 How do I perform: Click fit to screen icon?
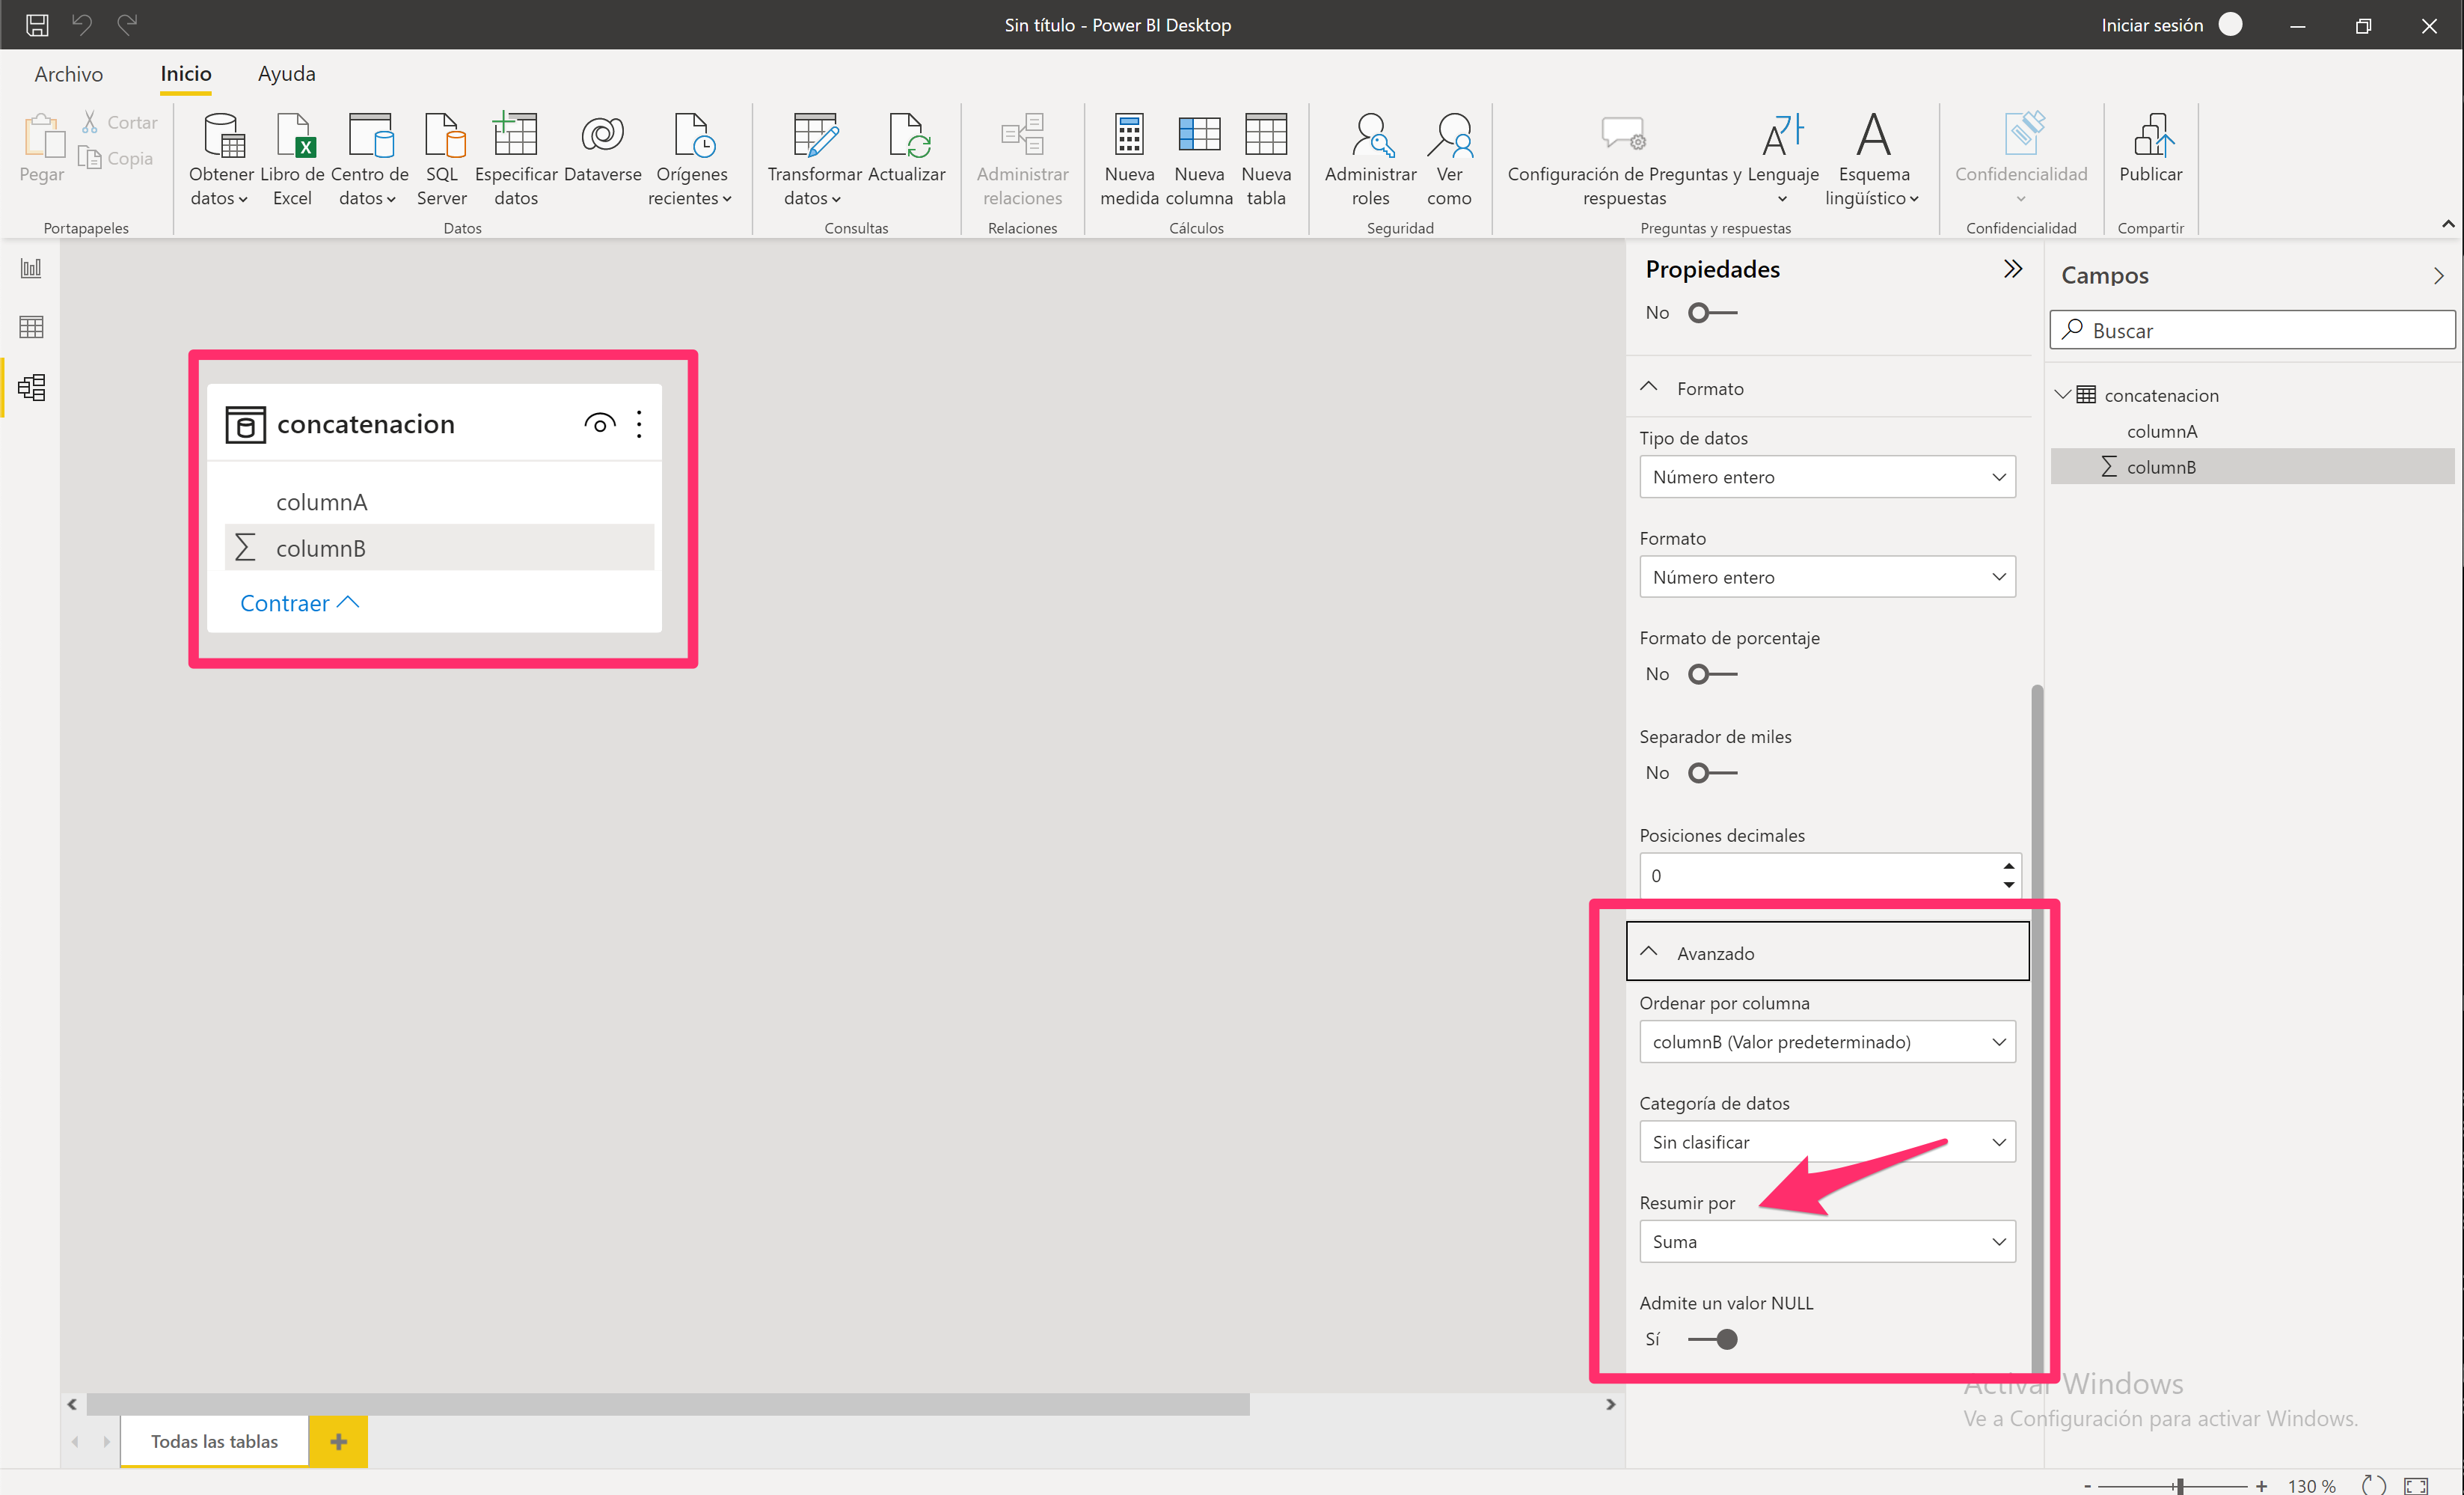pyautogui.click(x=2417, y=1485)
